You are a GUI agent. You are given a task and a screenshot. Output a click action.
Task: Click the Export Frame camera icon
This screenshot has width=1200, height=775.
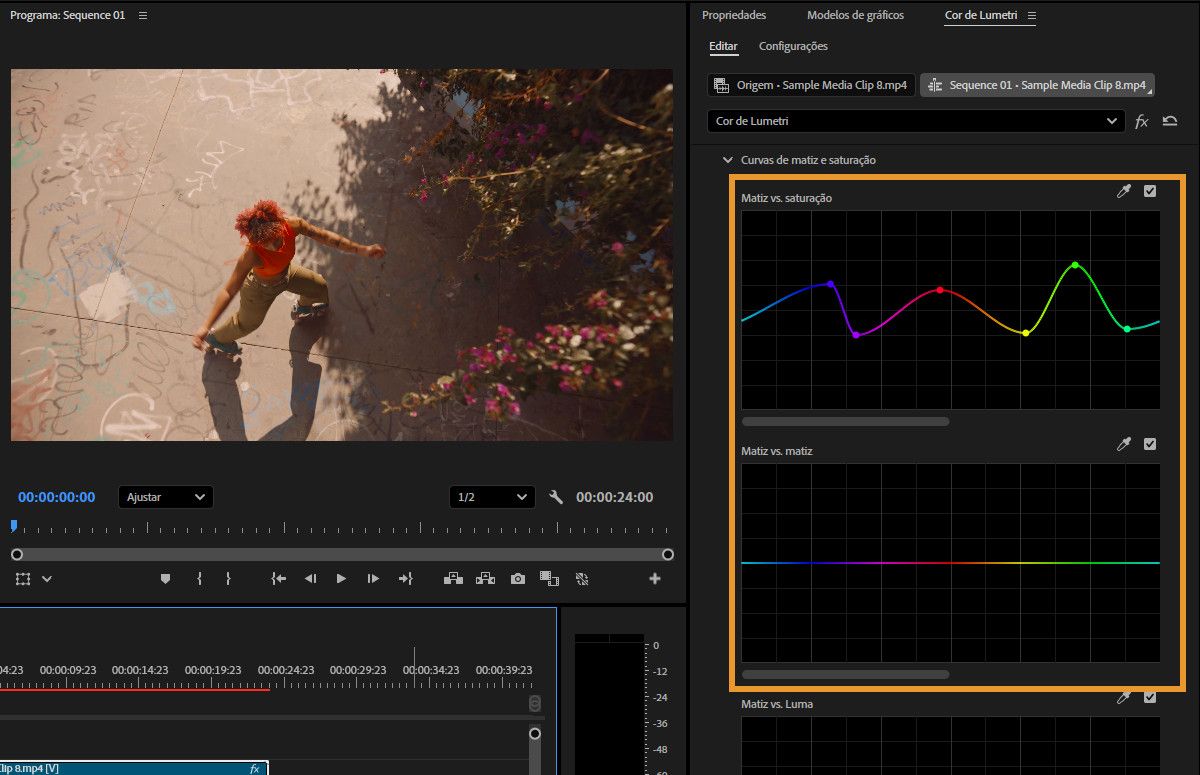517,578
